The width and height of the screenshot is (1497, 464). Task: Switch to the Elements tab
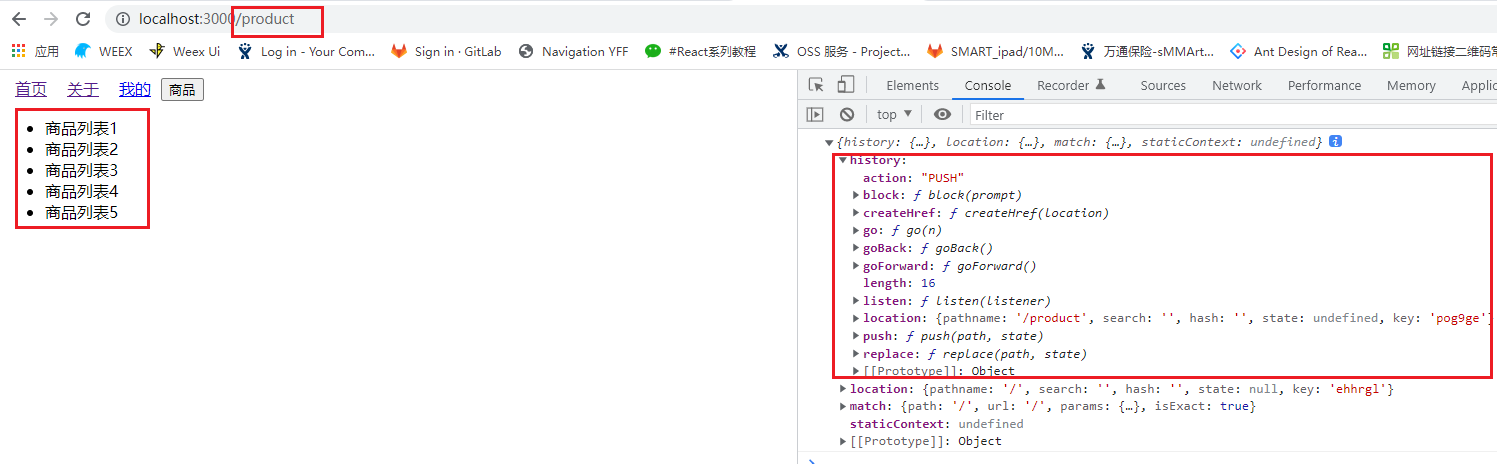tap(912, 85)
